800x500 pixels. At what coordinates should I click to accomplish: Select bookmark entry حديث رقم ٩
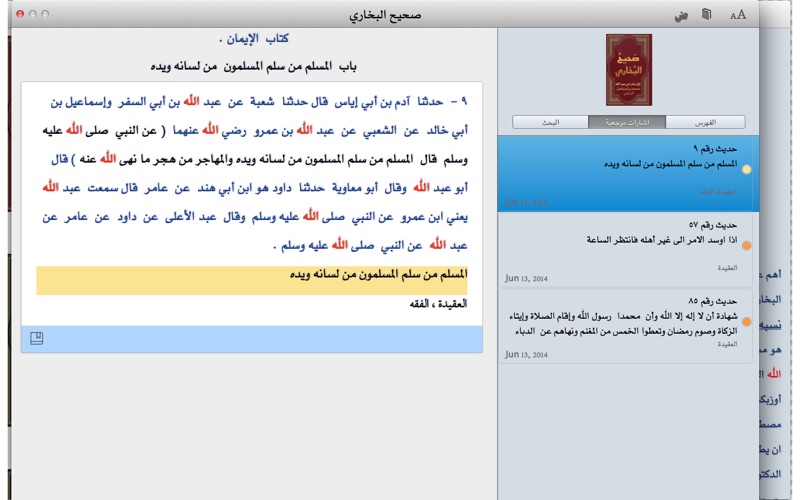pos(628,173)
